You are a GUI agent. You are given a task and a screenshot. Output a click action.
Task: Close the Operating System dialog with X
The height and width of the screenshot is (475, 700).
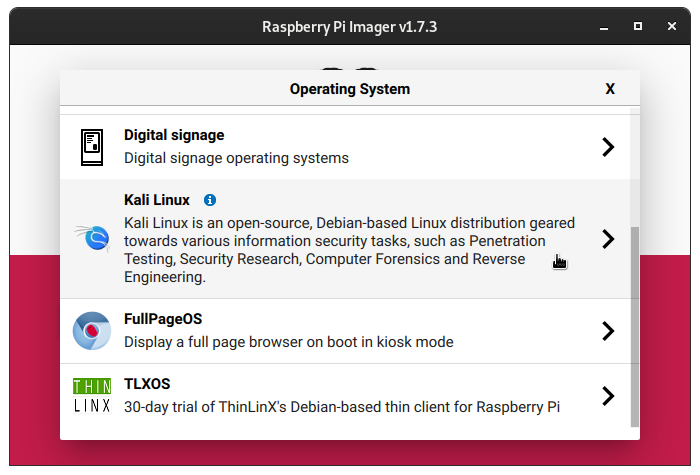tap(610, 89)
